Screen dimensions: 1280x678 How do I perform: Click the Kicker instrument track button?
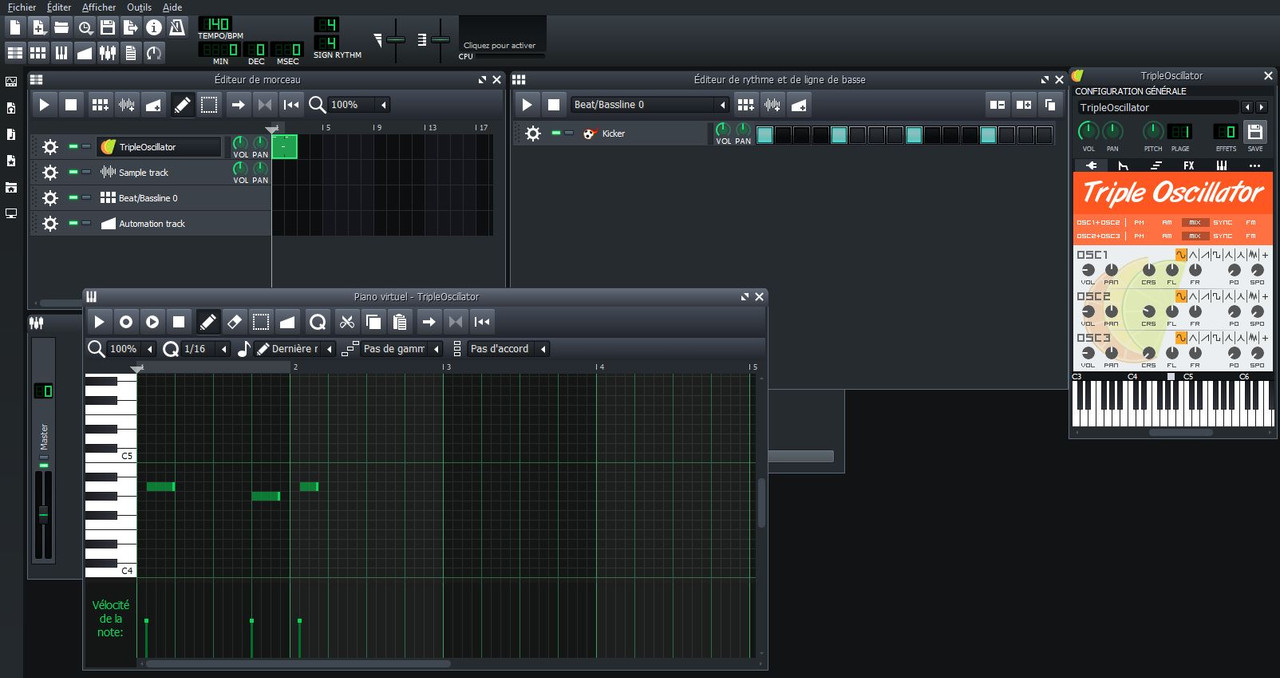point(643,133)
